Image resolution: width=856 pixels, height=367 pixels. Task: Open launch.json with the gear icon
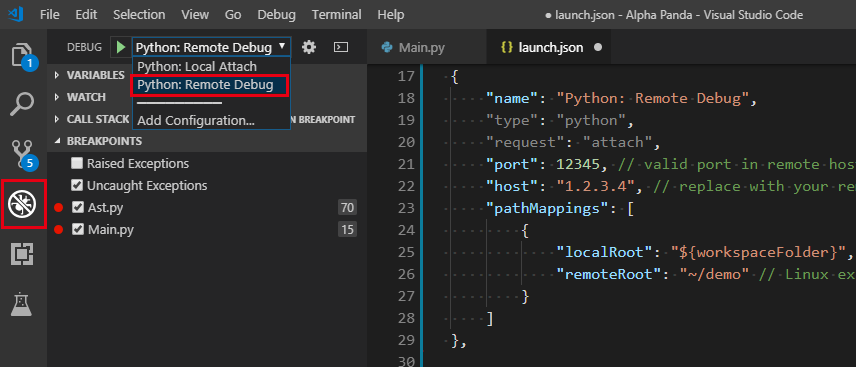coord(309,48)
